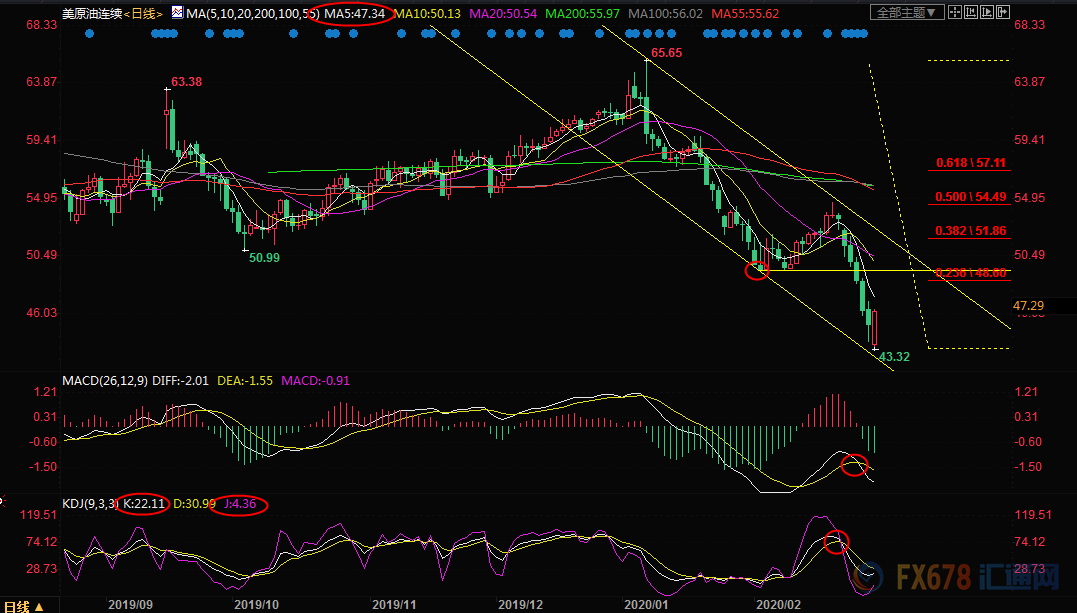Click the 美原油连续 instrument name
This screenshot has width=1077, height=613.
tap(94, 13)
